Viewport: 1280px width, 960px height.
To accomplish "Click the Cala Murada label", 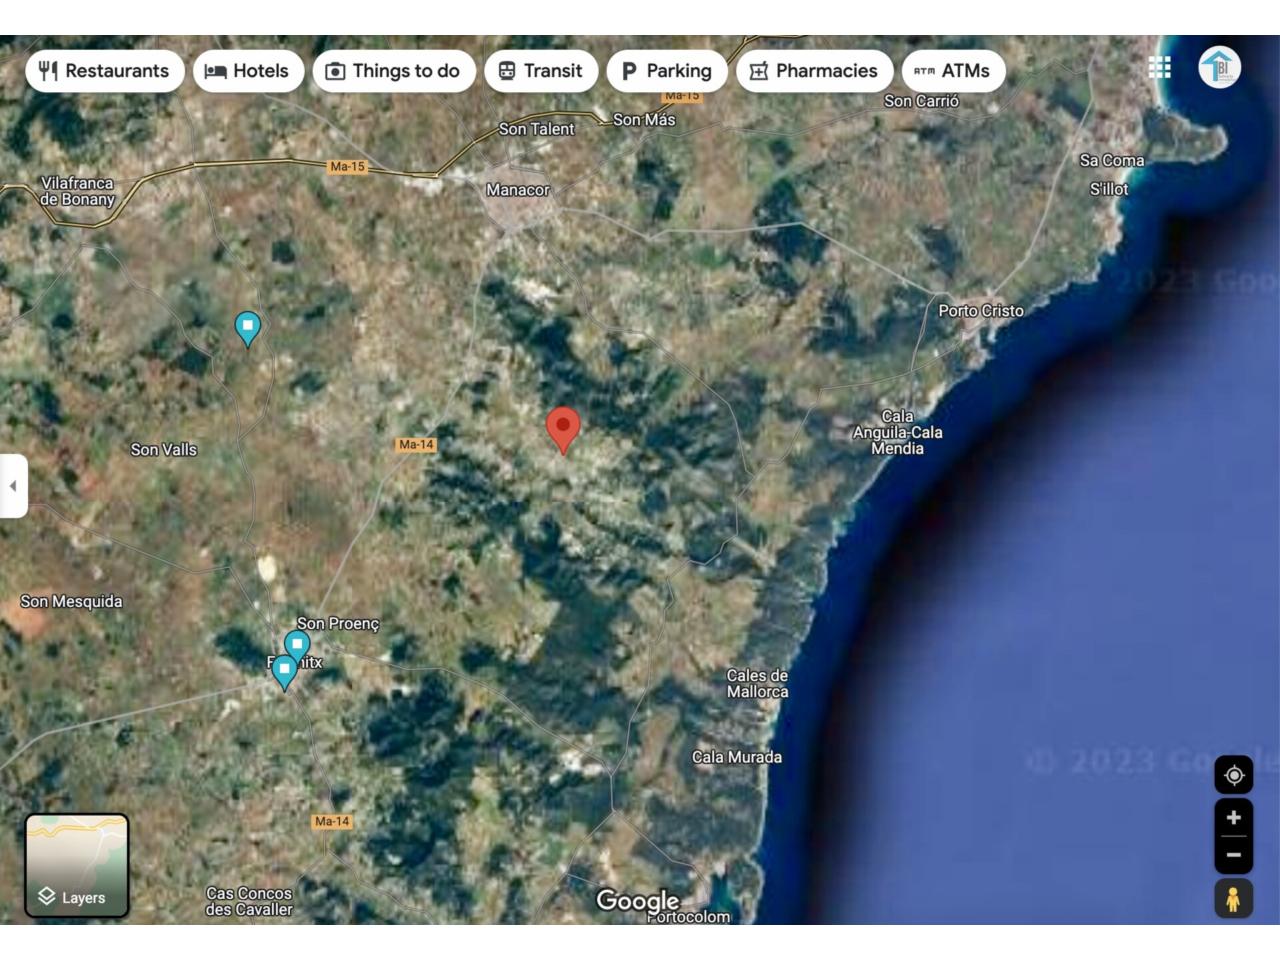I will [x=737, y=757].
